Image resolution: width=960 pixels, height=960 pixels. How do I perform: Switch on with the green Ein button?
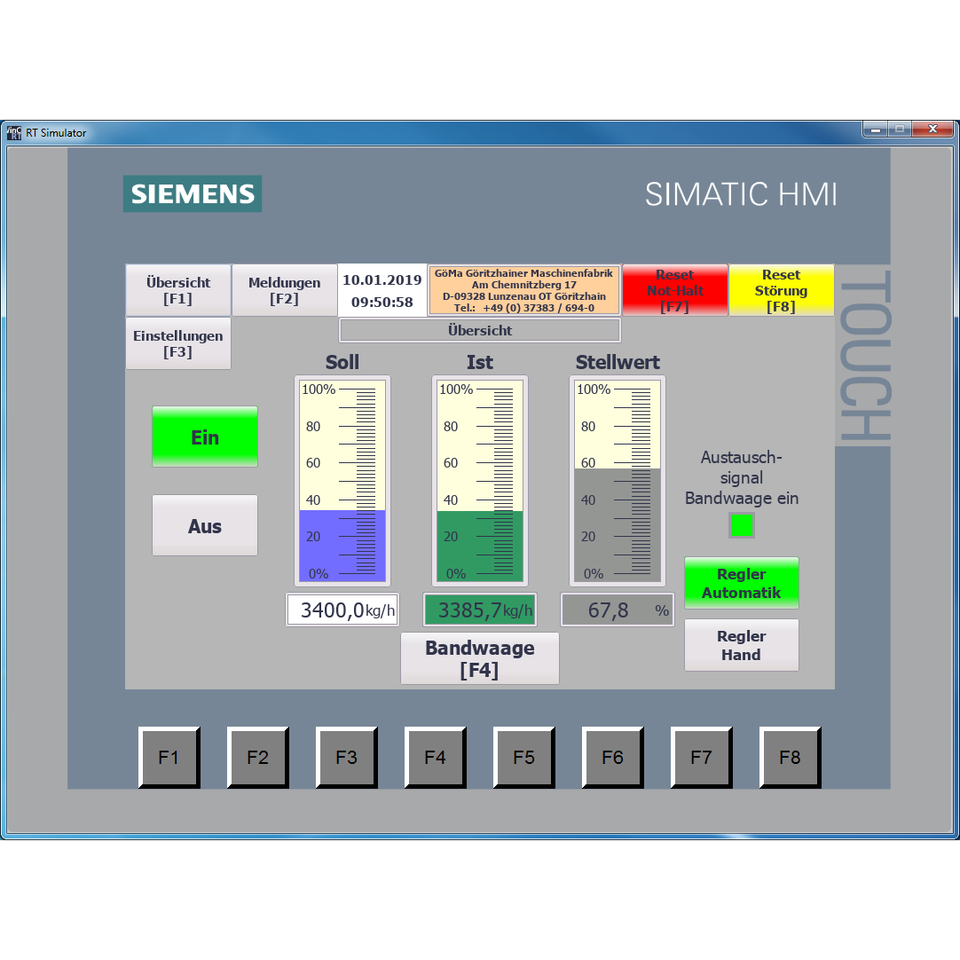click(x=205, y=437)
